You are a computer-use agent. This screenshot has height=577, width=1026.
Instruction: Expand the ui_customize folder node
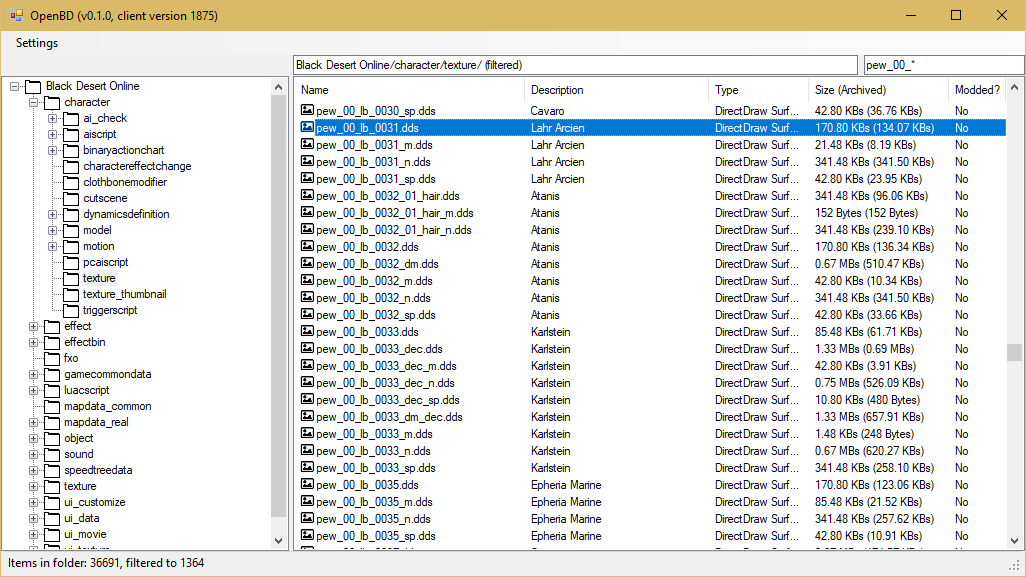(x=34, y=502)
